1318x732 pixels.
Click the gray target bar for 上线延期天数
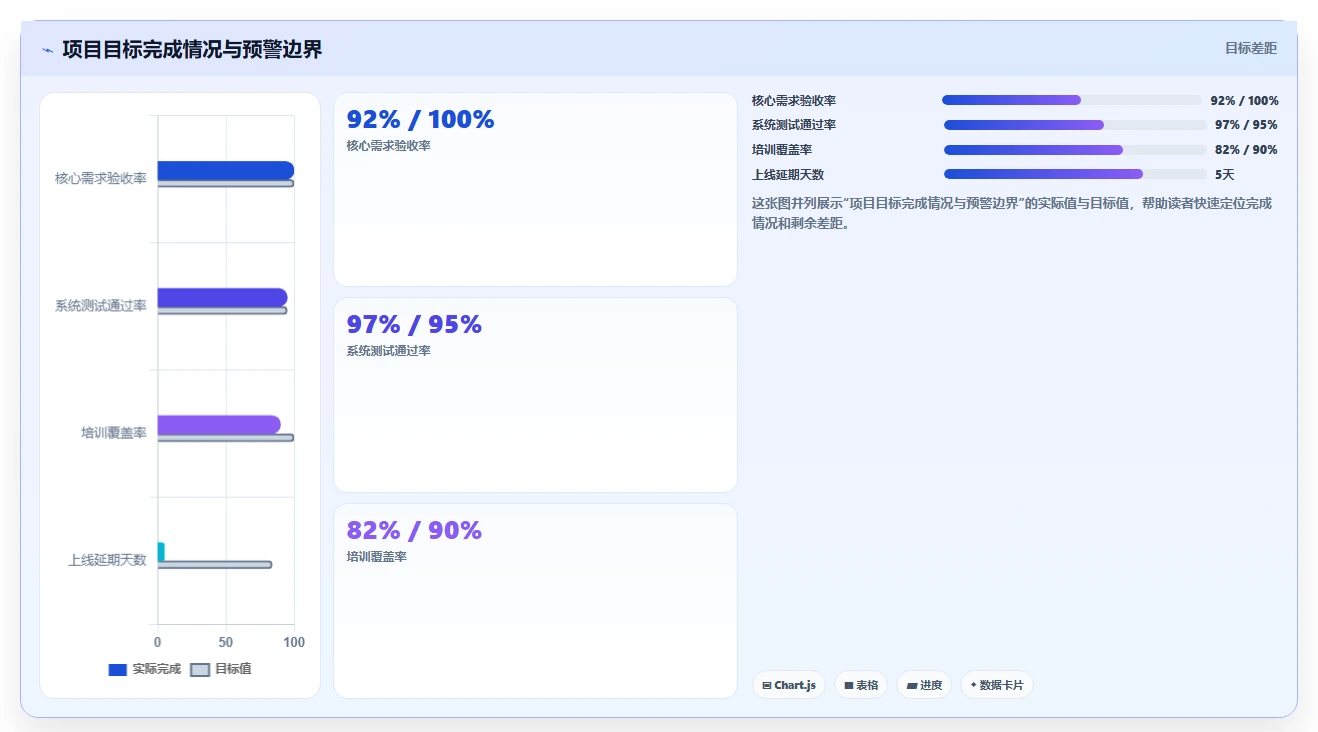coord(214,565)
